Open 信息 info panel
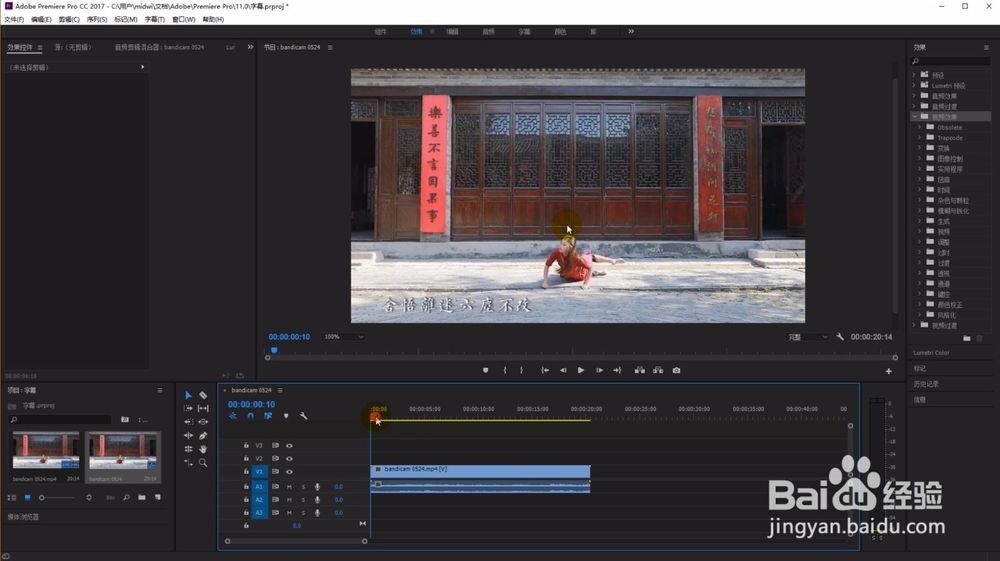Image resolution: width=1000 pixels, height=561 pixels. [x=919, y=400]
